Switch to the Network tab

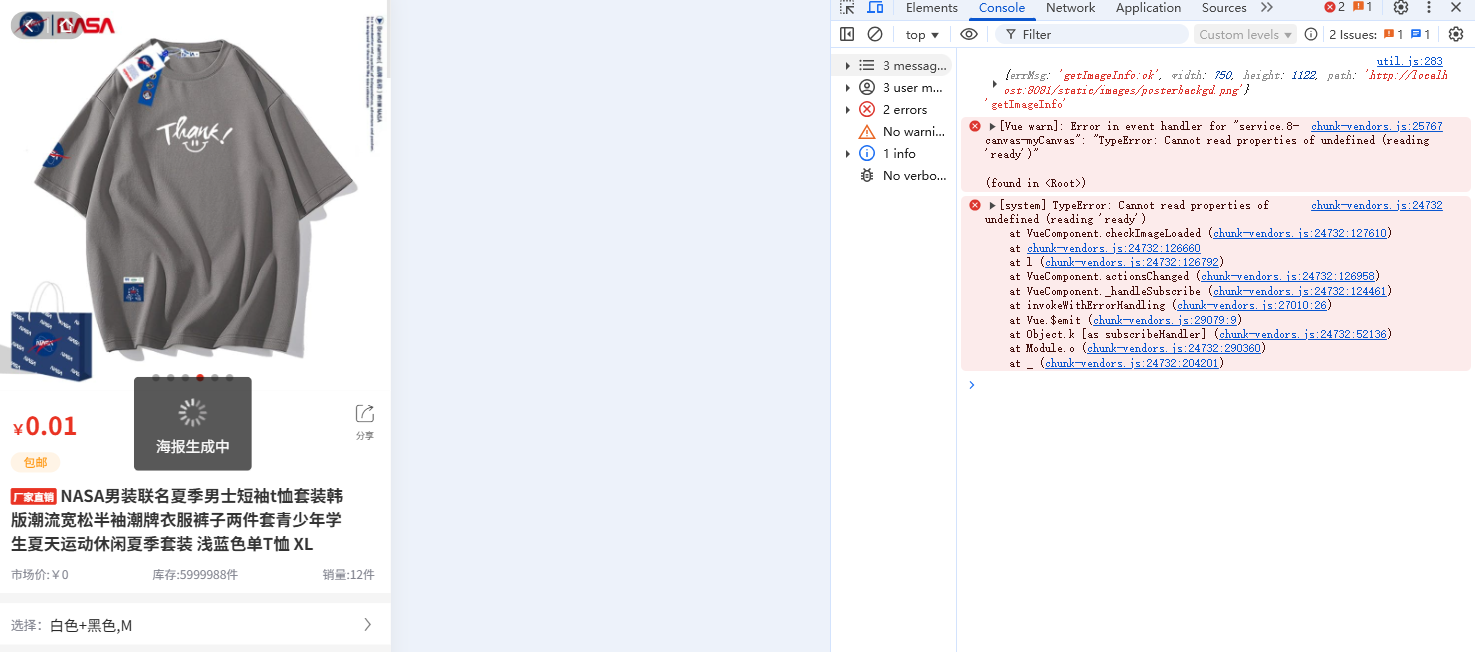tap(1071, 8)
